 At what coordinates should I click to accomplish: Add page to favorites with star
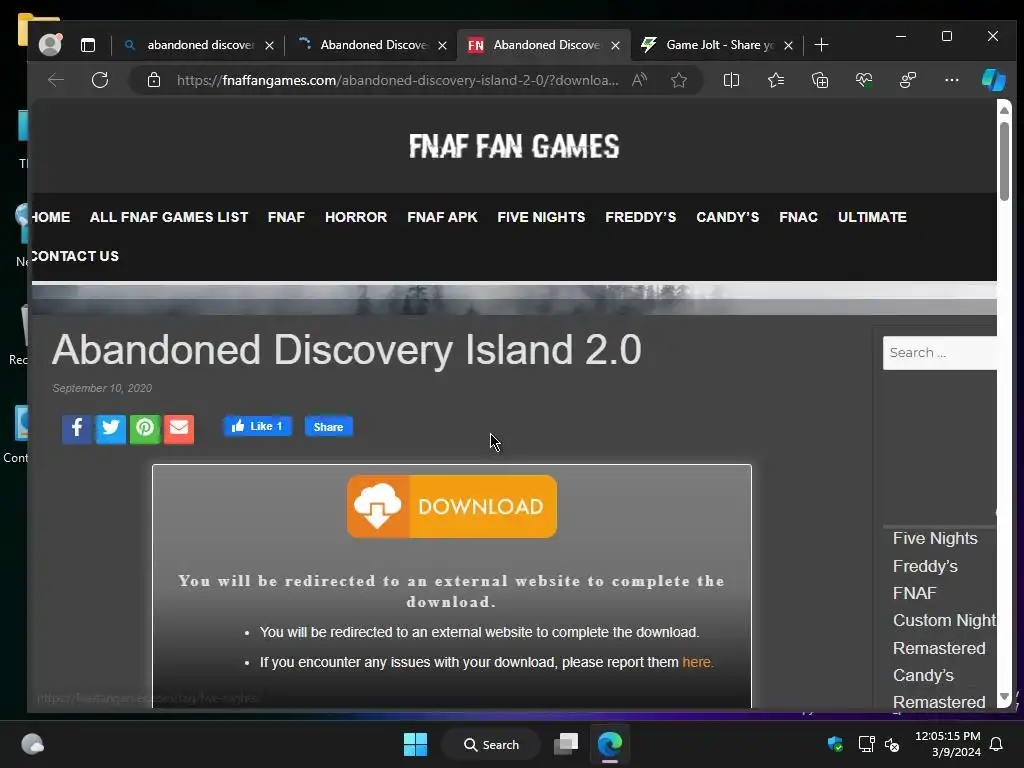click(679, 80)
